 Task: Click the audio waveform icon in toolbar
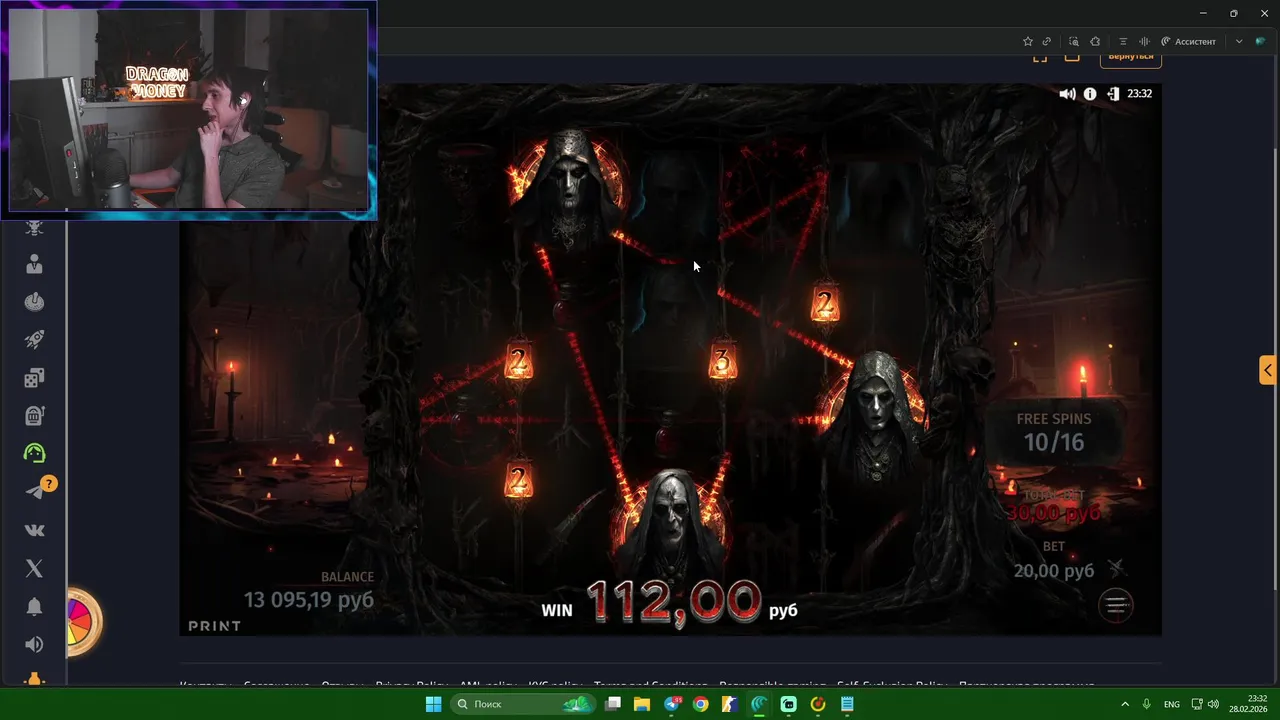[x=1144, y=41]
